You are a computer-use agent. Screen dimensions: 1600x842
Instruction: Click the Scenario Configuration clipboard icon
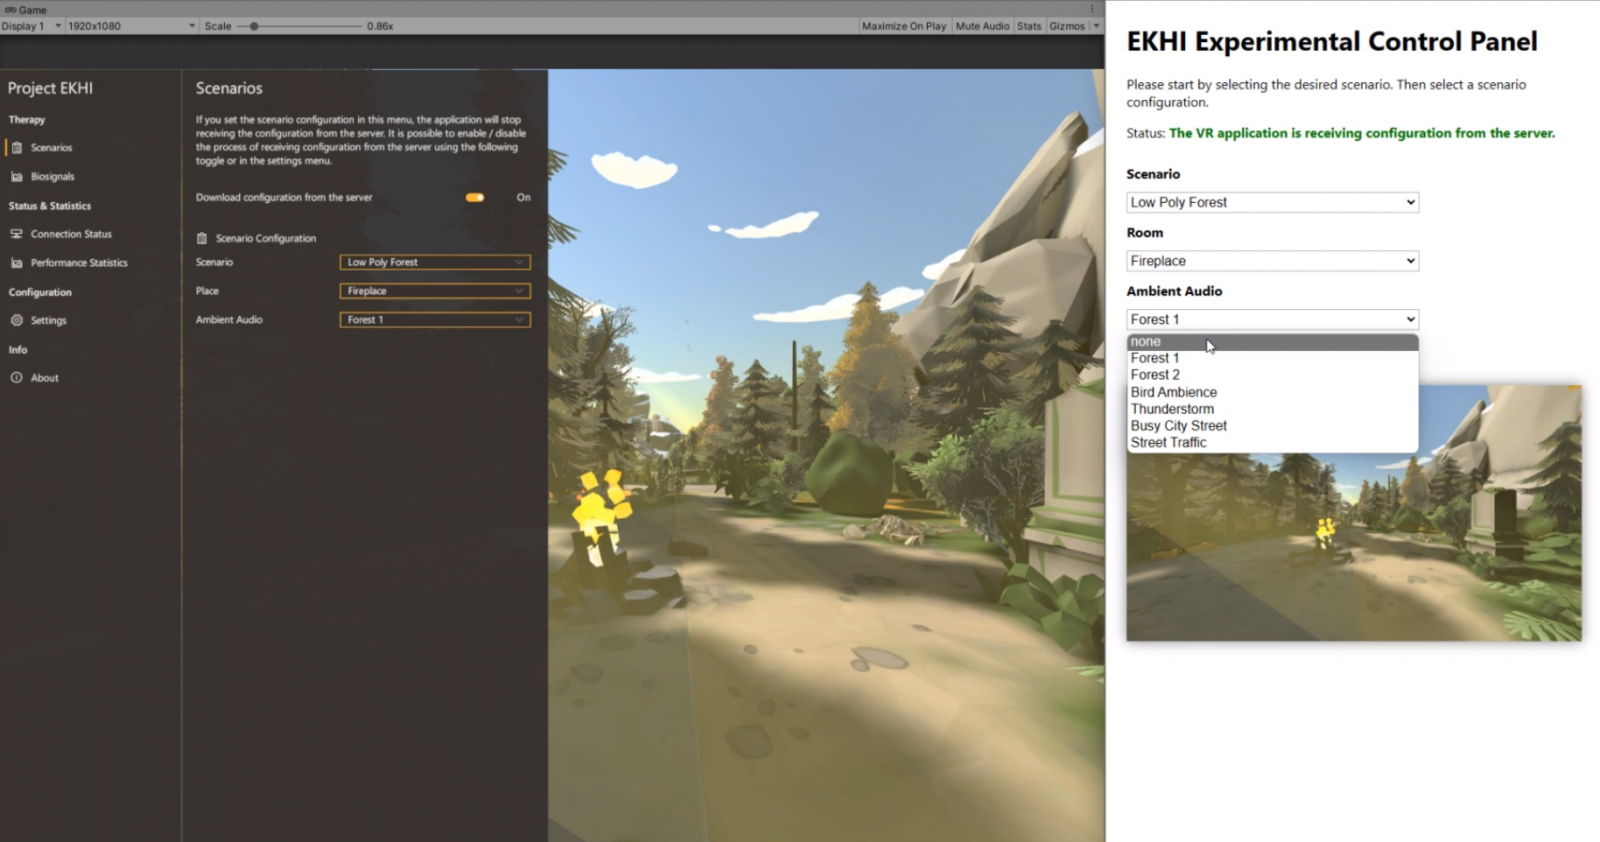click(202, 239)
